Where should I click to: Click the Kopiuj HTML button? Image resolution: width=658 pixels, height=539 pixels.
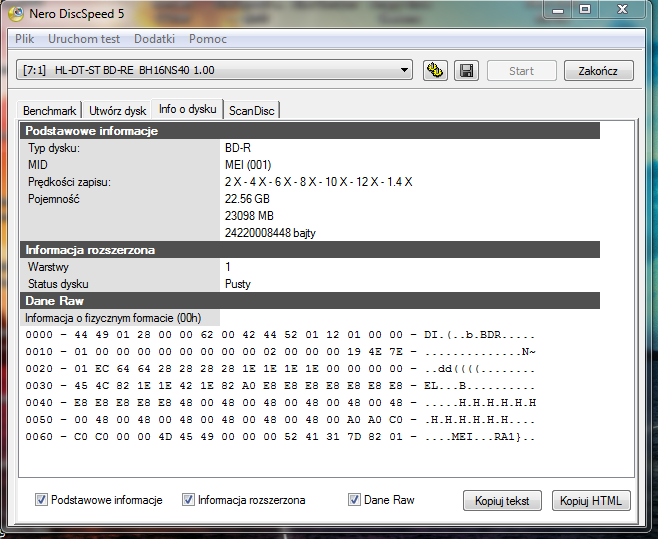[x=591, y=500]
